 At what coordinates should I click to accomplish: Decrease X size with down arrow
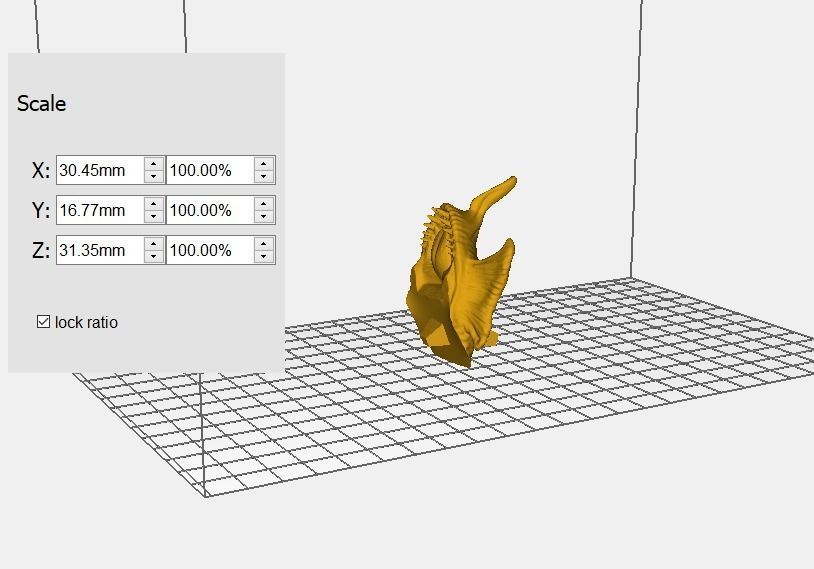tap(154, 177)
